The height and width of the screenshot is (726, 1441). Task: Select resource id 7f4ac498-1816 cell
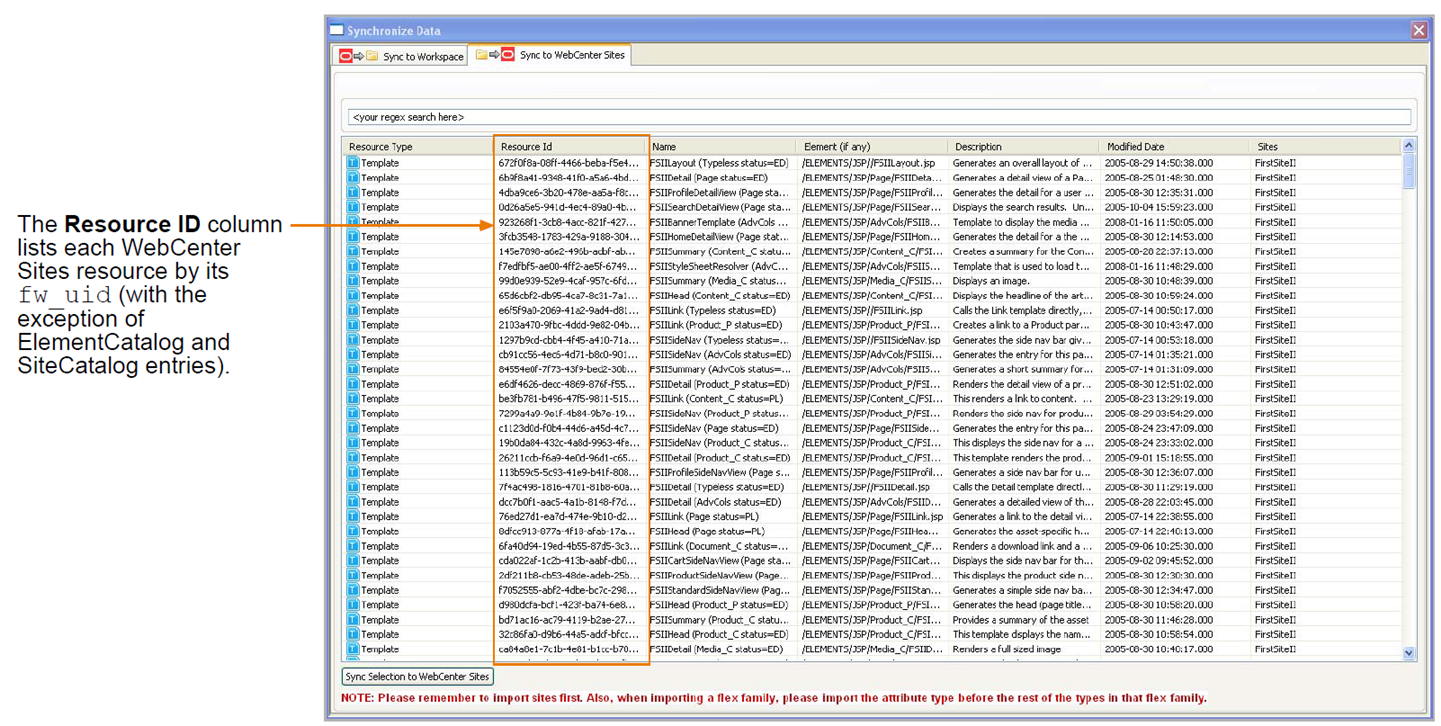pos(570,487)
